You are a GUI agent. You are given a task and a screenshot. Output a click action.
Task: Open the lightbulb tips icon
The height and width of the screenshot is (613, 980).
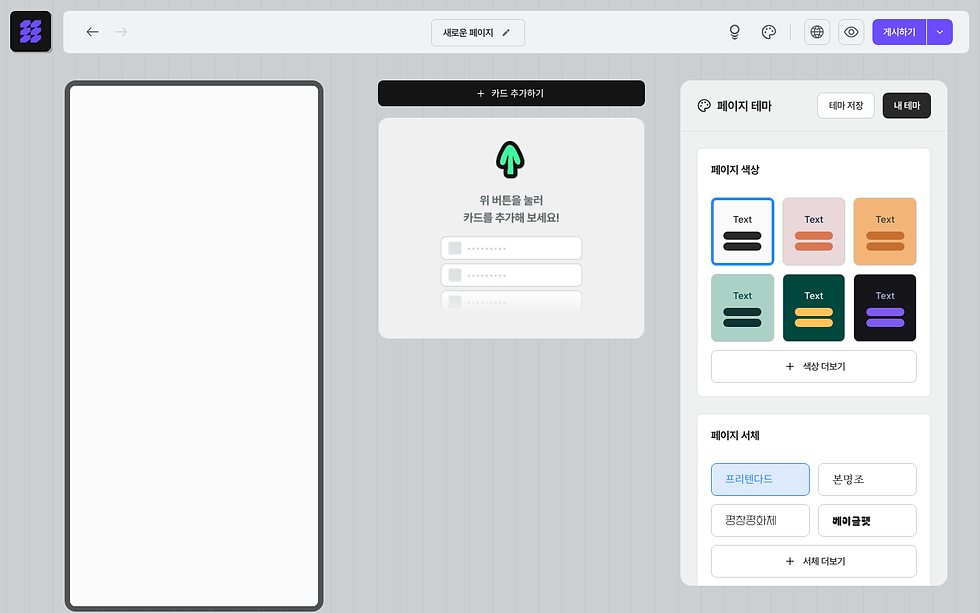[735, 32]
